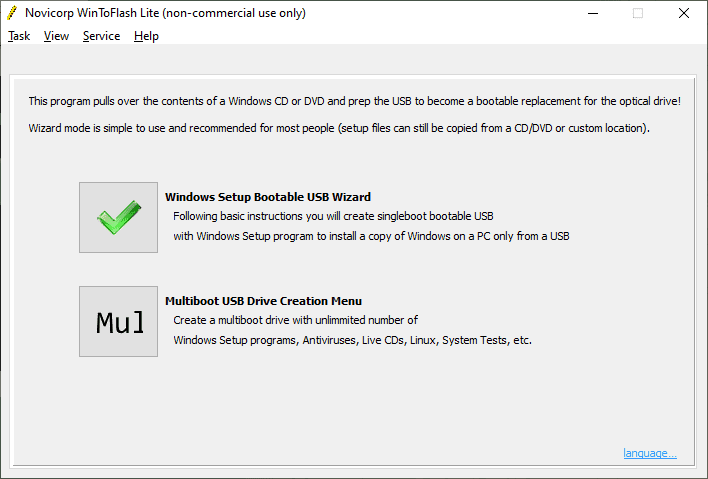Select the Windows Setup Bootable USB Wizard heading
The height and width of the screenshot is (479, 708).
(268, 197)
